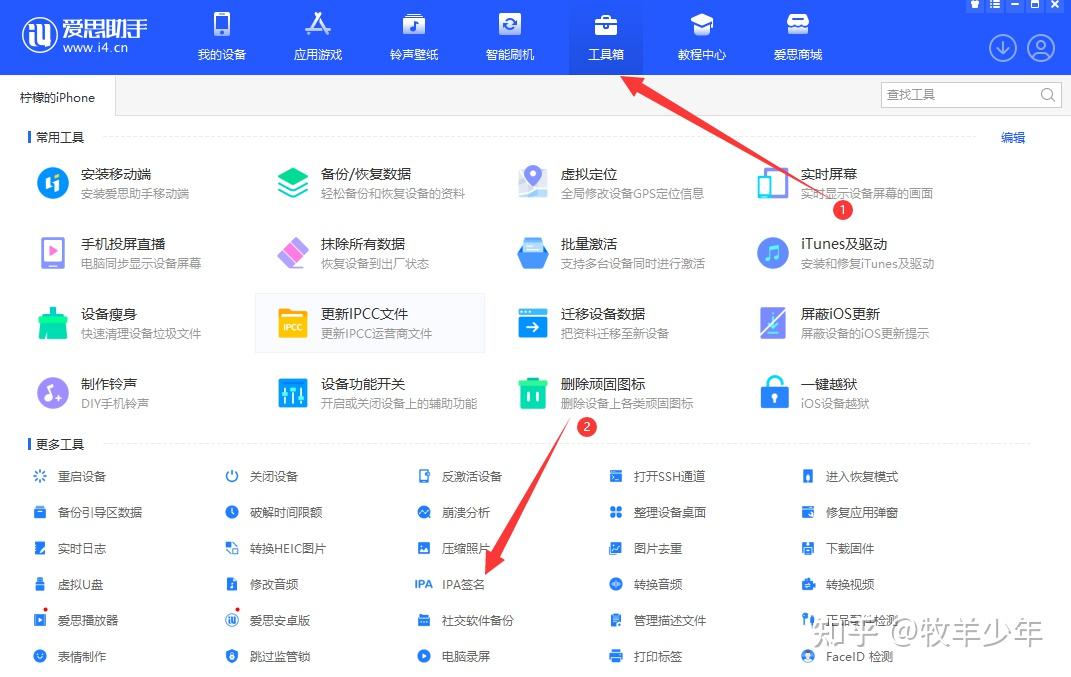This screenshot has height=677, width=1071.
Task: Open 整理设备桌面 tool
Action: click(x=658, y=513)
